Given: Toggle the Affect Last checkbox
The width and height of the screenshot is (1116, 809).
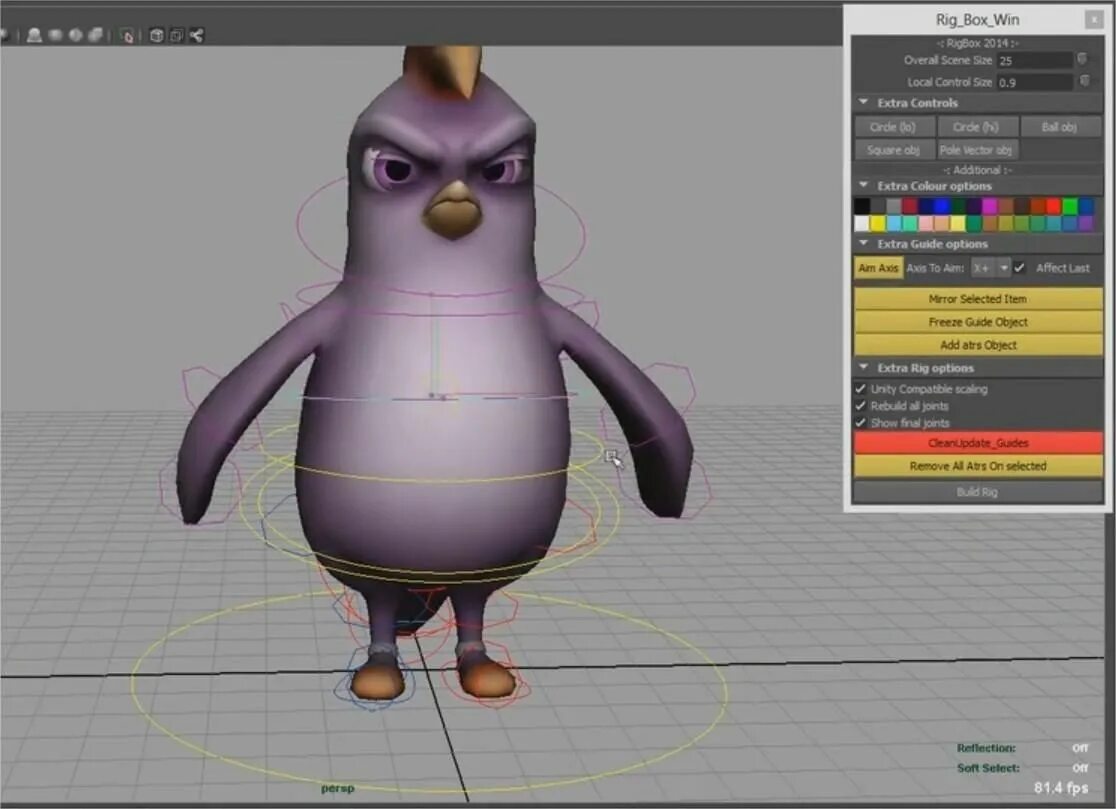Looking at the screenshot, I should [x=1020, y=268].
